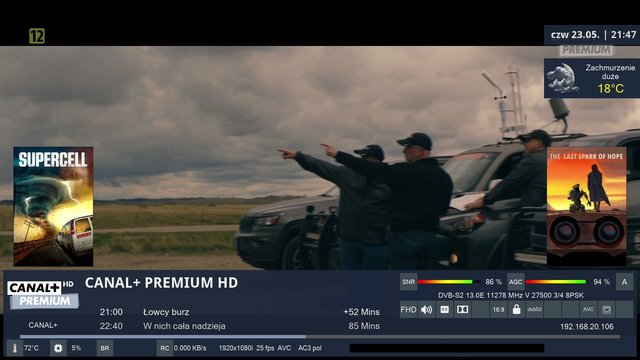The image size is (640, 360).
Task: Click the 22:40 next start time
Action: pos(111,326)
